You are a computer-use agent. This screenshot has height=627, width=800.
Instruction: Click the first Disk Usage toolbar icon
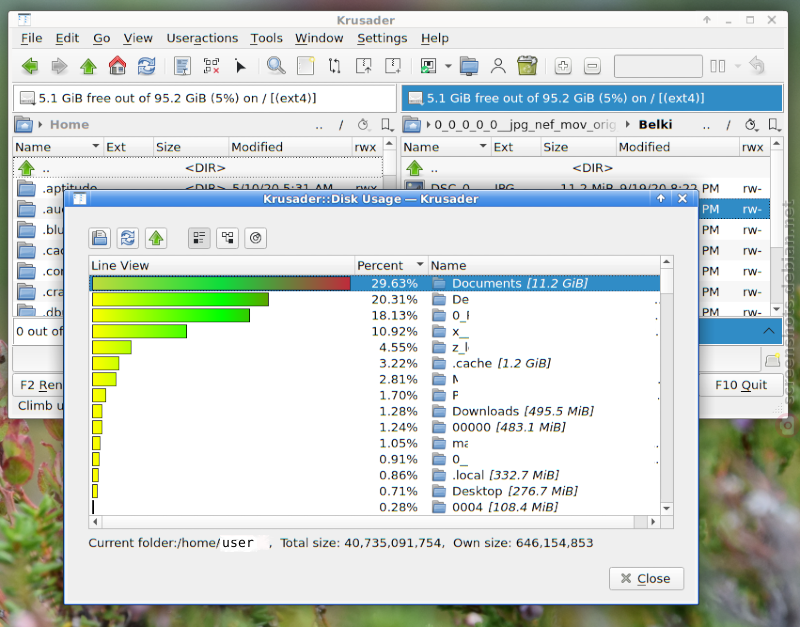(100, 238)
